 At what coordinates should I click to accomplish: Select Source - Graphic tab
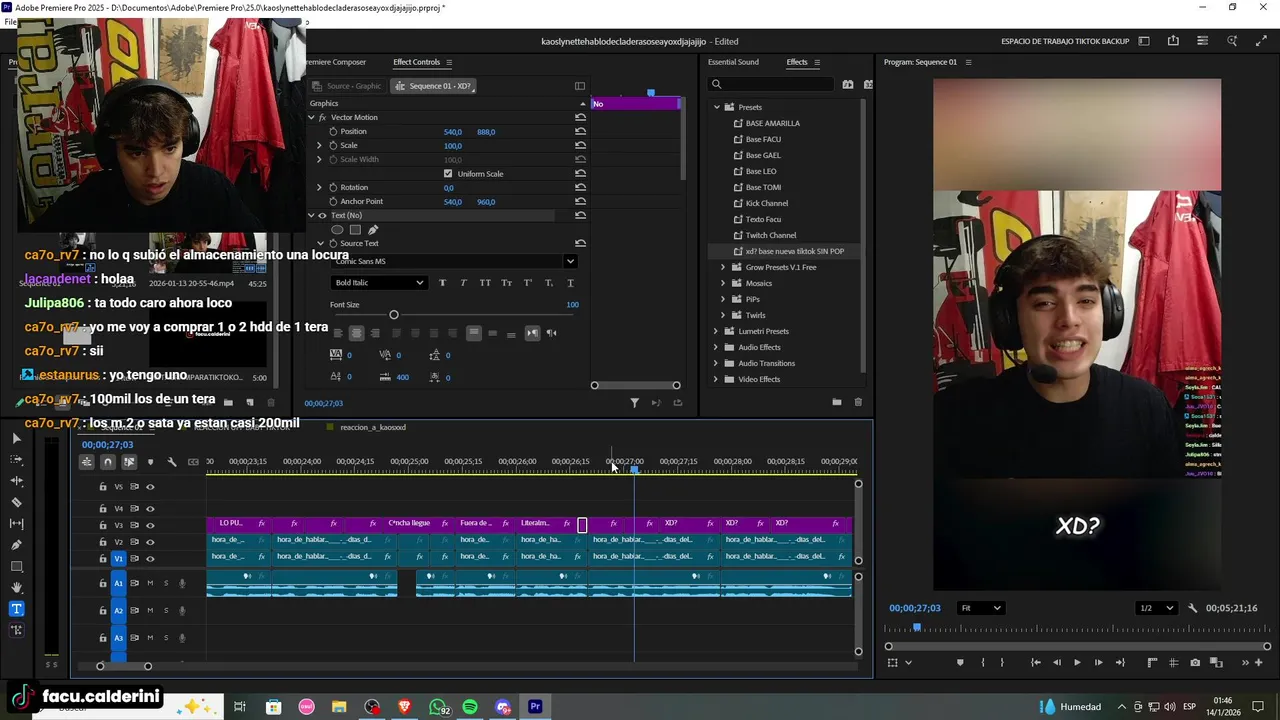(346, 86)
